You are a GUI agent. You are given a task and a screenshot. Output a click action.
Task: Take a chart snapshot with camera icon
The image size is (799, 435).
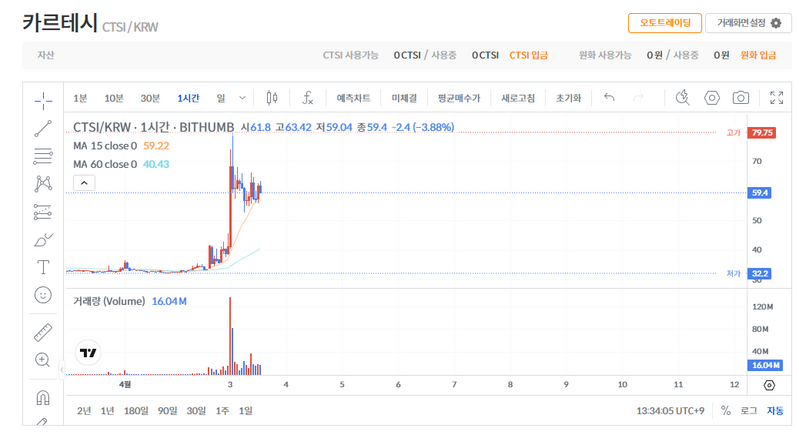click(740, 98)
